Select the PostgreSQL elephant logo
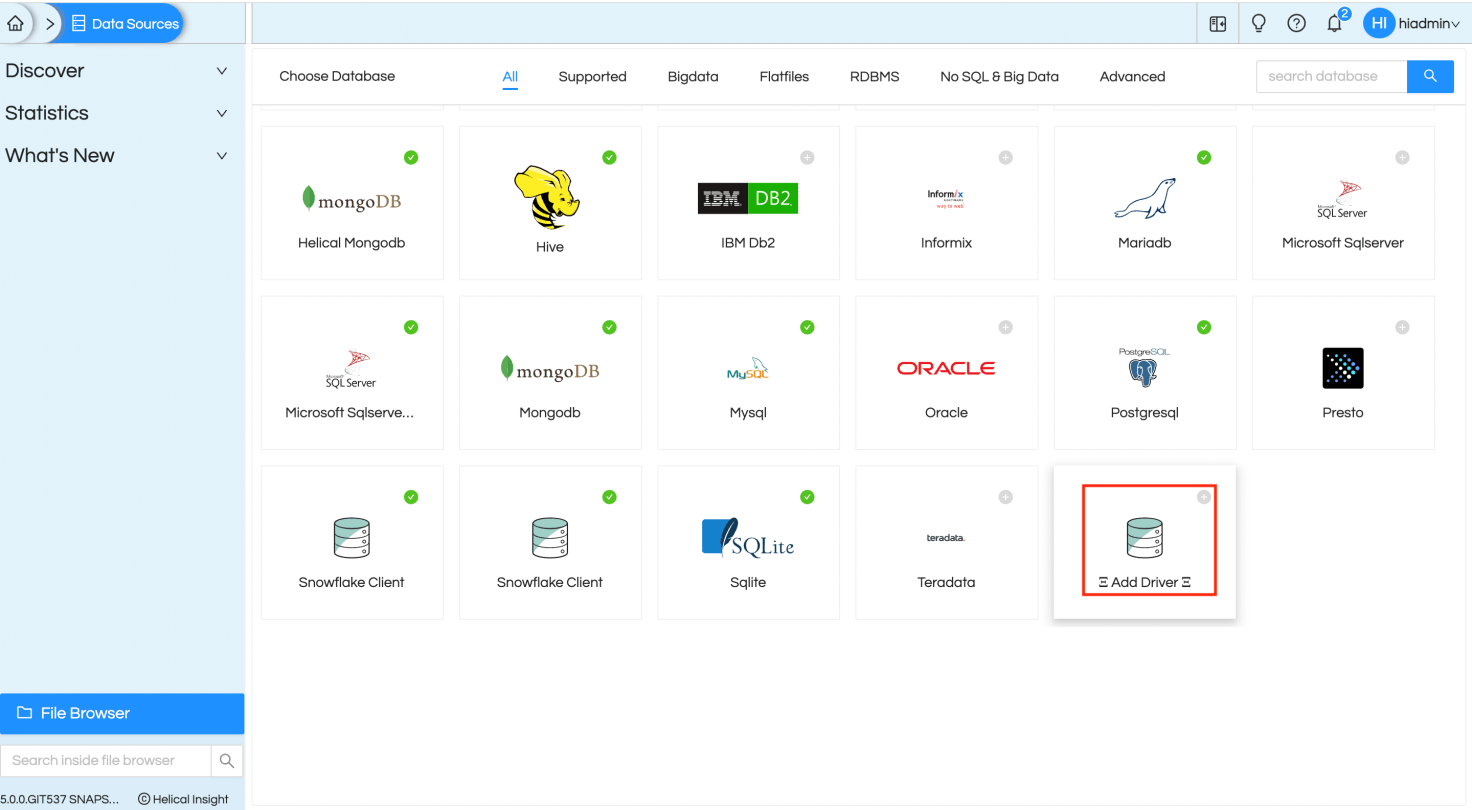Screen dimensions: 1472x810 (1144, 367)
